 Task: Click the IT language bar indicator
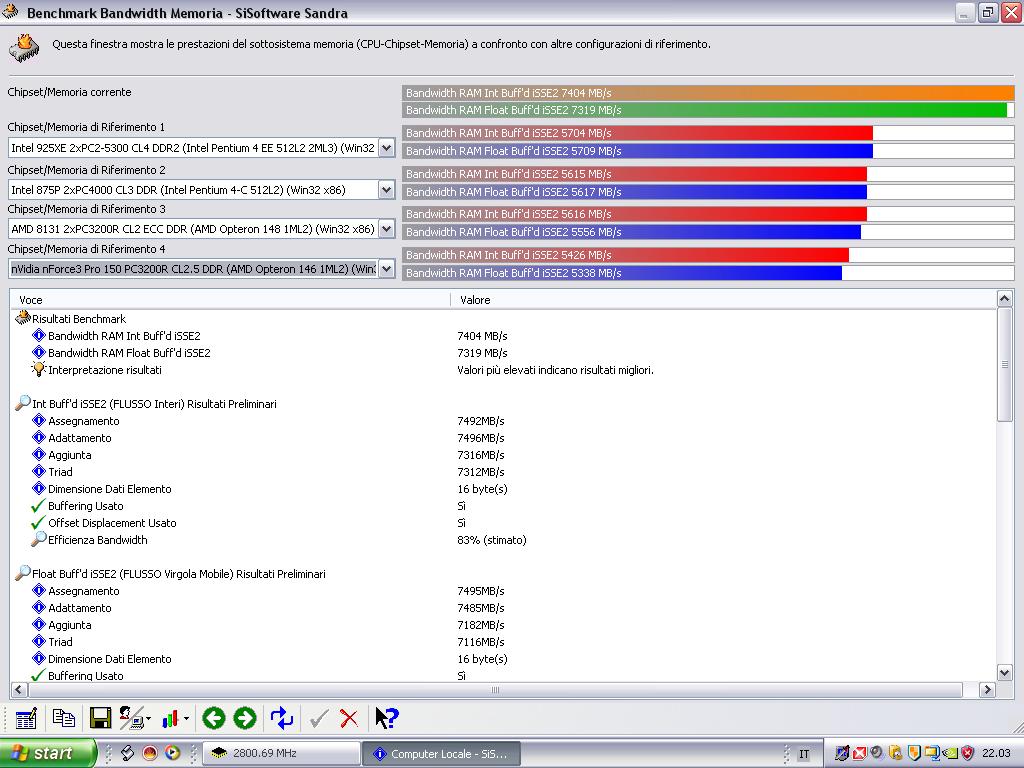(x=804, y=754)
